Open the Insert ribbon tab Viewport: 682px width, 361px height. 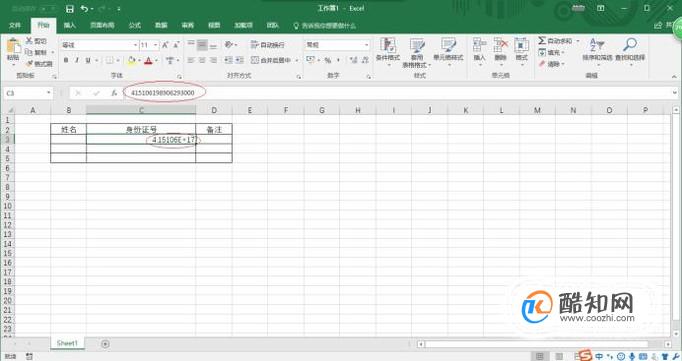click(70, 26)
